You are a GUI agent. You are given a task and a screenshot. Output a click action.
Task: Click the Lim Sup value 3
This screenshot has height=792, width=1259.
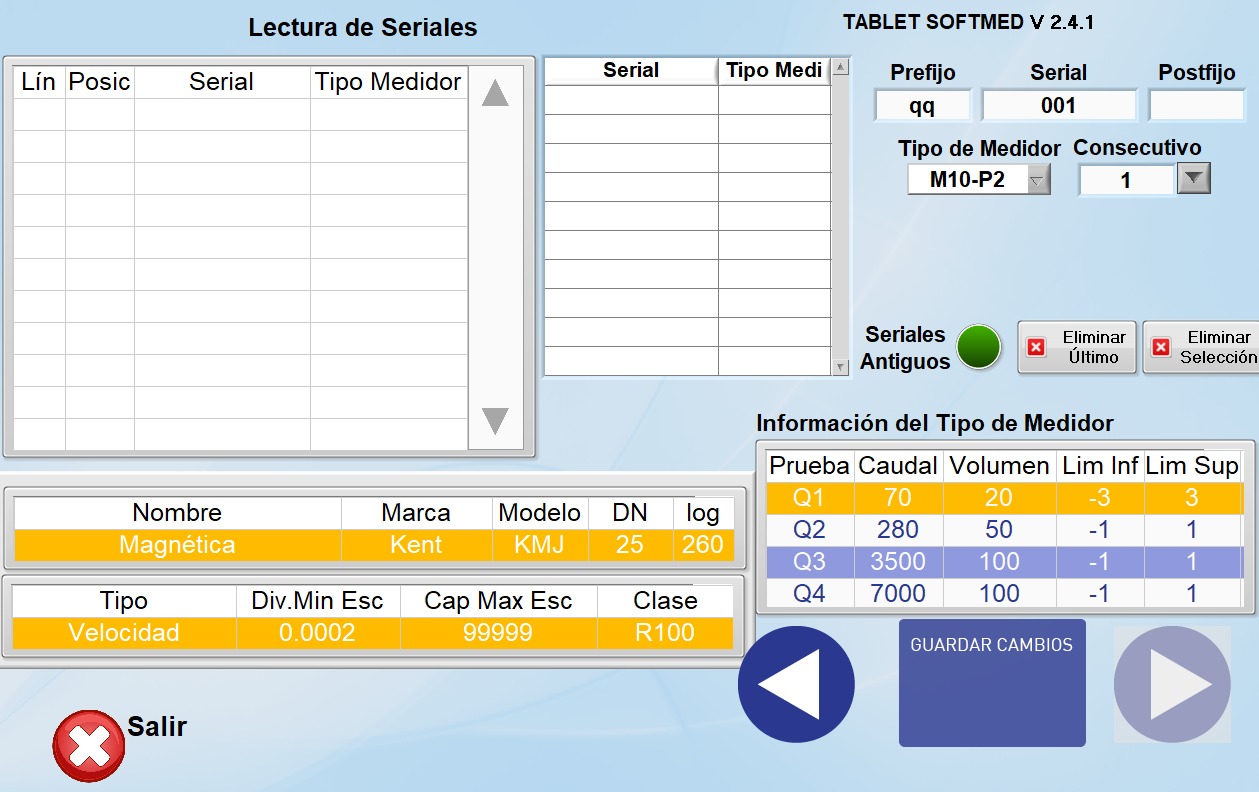tap(1192, 498)
